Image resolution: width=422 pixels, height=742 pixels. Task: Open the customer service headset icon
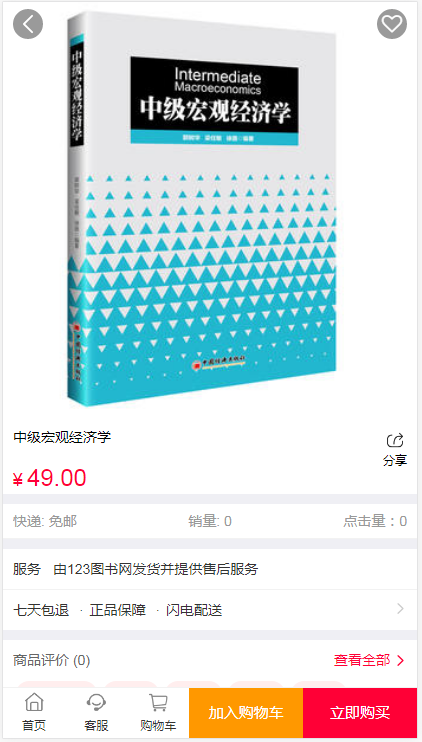(x=97, y=702)
